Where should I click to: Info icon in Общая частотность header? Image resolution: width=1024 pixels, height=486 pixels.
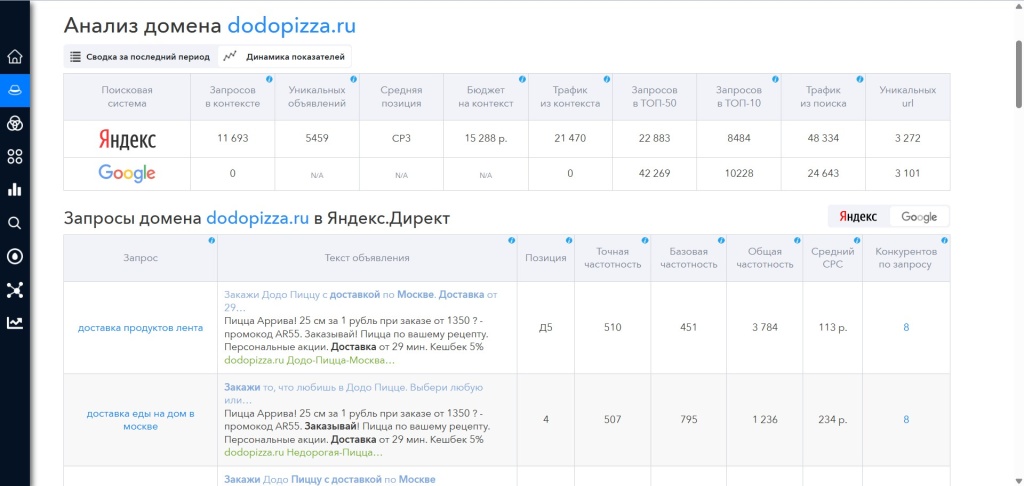pos(797,240)
